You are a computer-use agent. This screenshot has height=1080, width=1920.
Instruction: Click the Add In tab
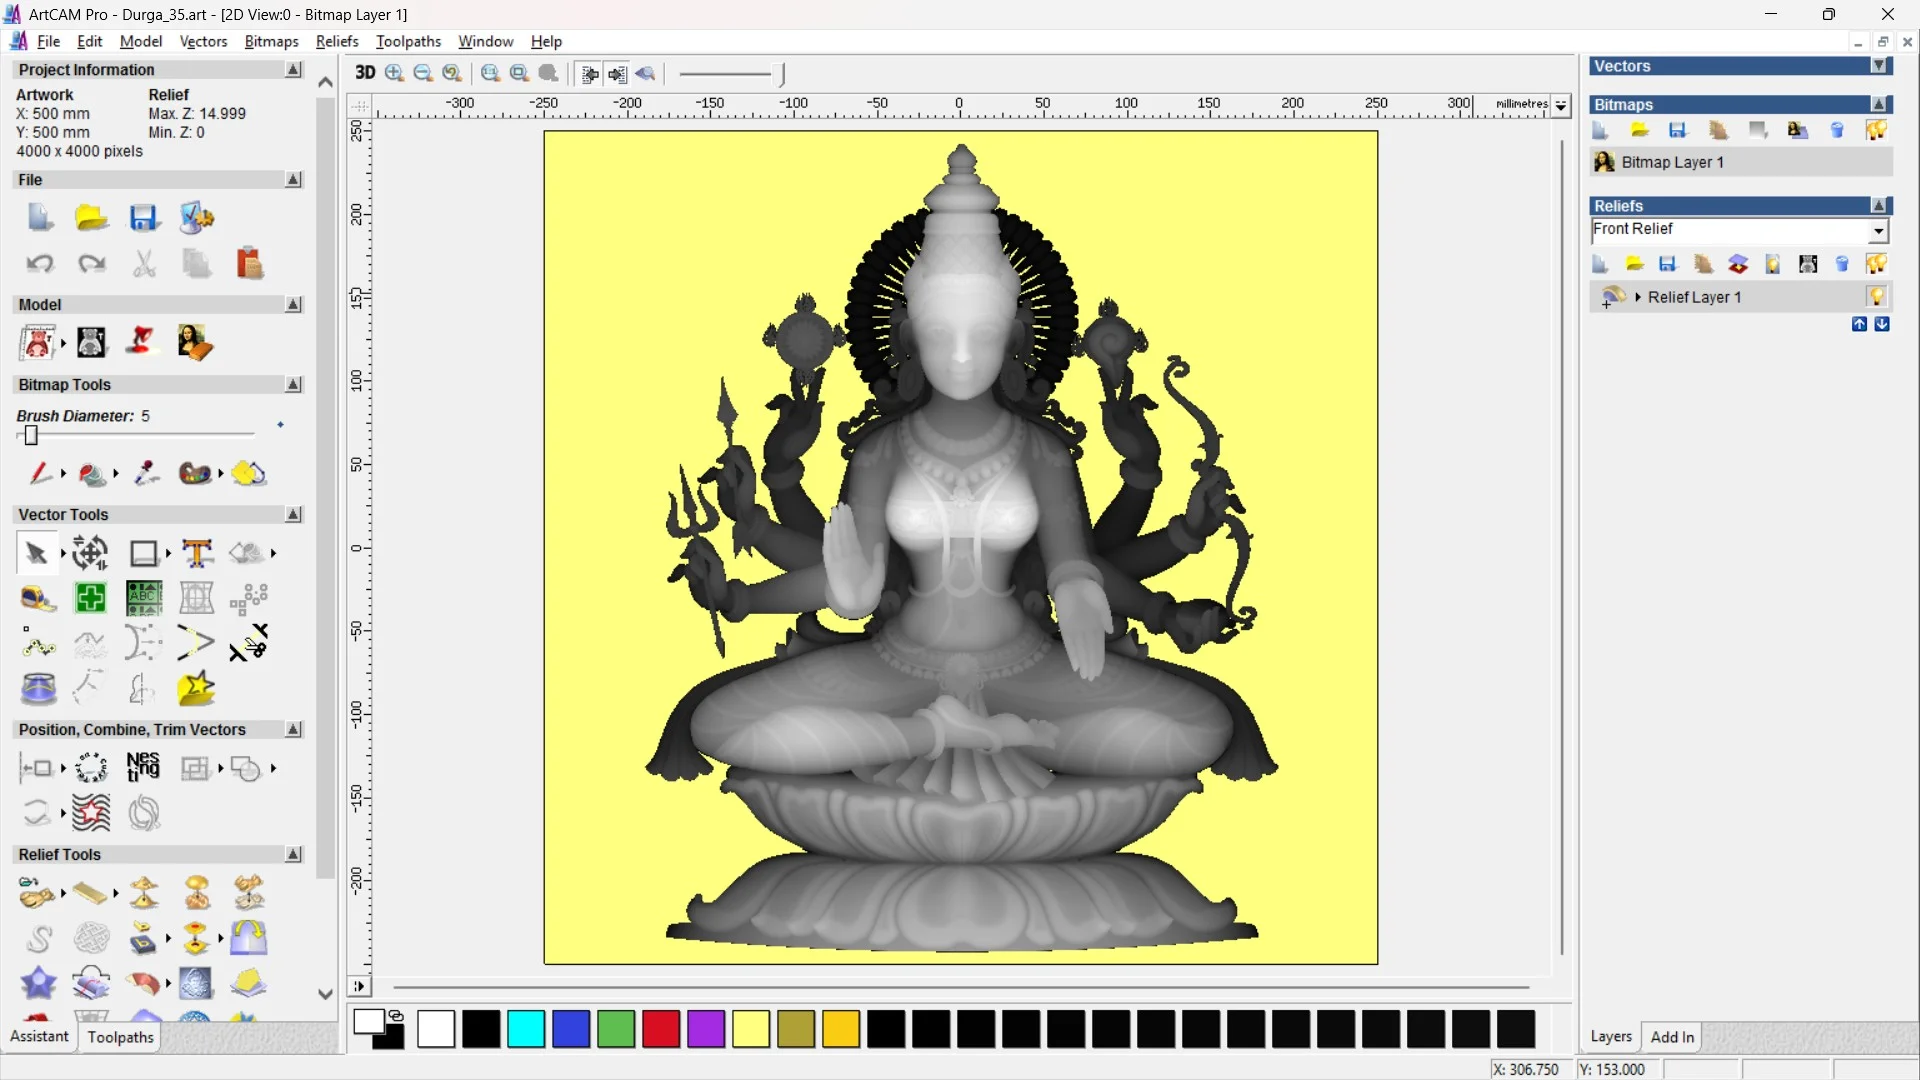[x=1672, y=1037]
